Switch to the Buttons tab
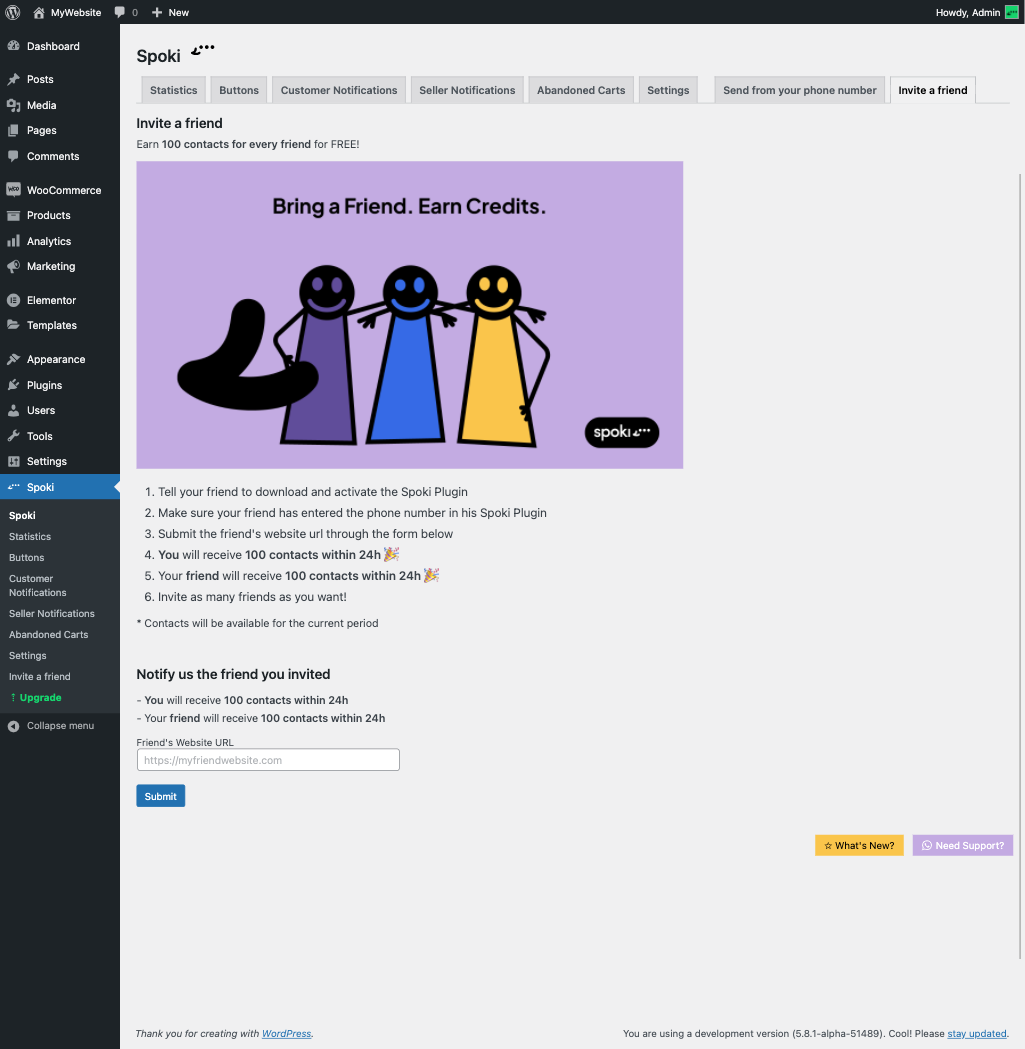The height and width of the screenshot is (1049, 1025). click(x=239, y=90)
